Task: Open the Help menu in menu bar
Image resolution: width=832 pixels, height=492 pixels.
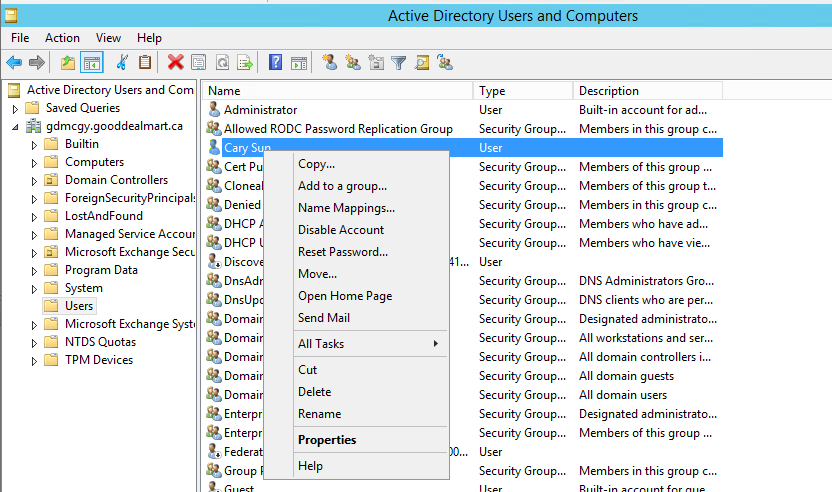Action: pos(149,38)
